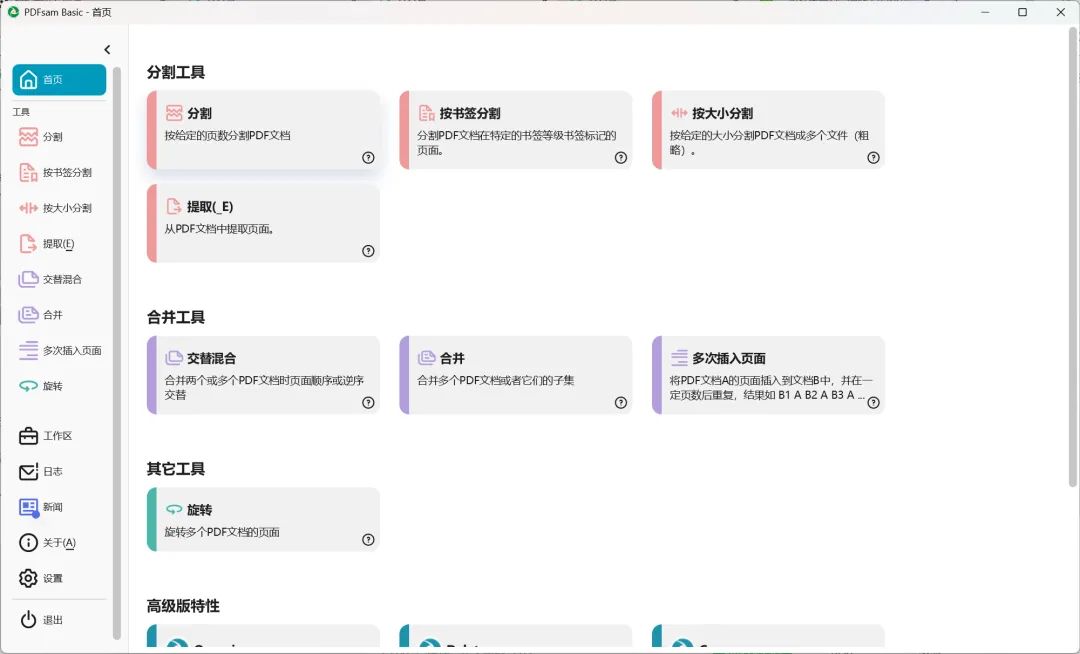The height and width of the screenshot is (654, 1080).
Task: Maximize the PDFsam Basic window
Action: coord(1023,12)
